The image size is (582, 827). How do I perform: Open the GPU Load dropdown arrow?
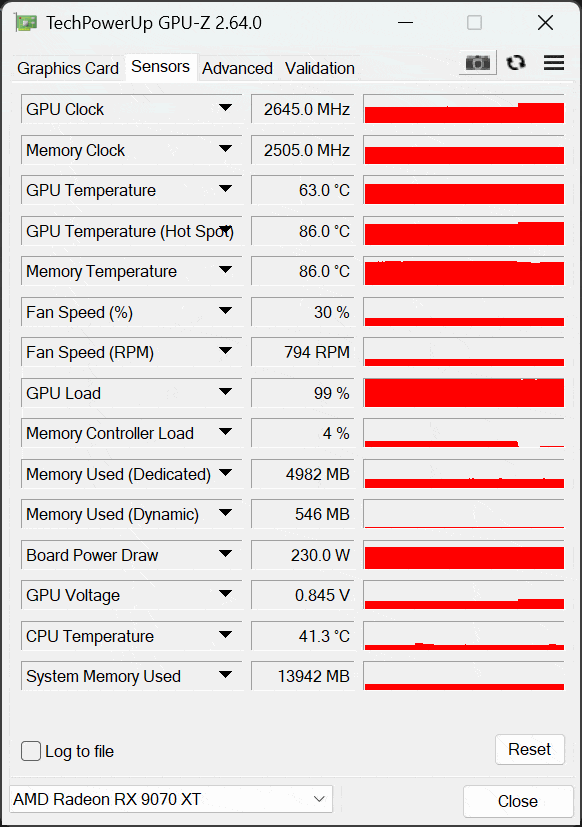(x=225, y=391)
